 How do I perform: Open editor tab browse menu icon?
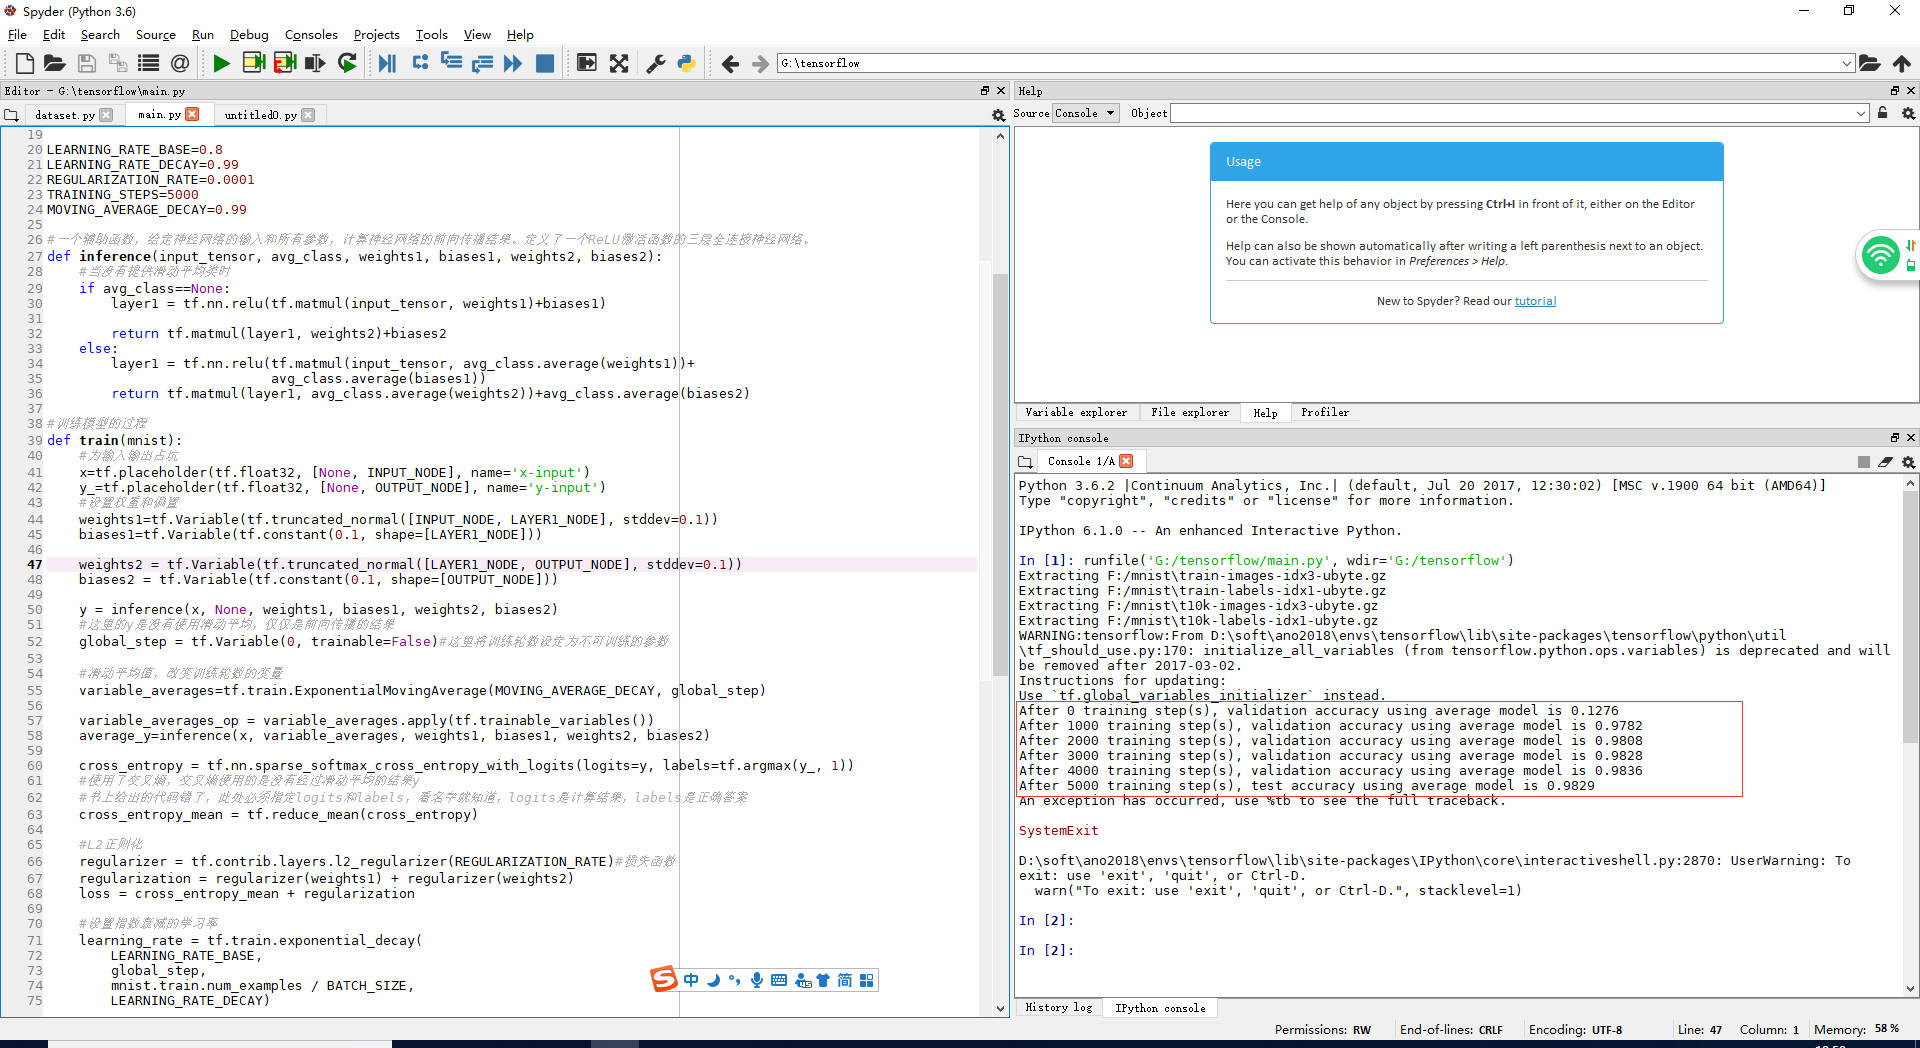point(12,115)
